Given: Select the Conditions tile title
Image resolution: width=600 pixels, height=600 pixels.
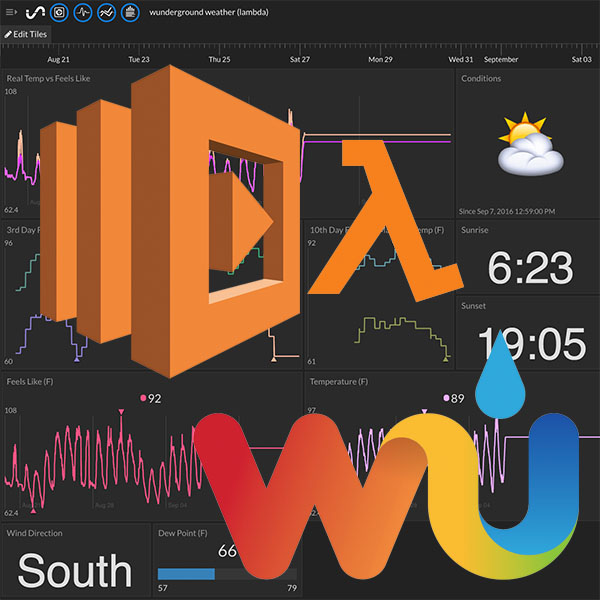Looking at the screenshot, I should [x=481, y=78].
